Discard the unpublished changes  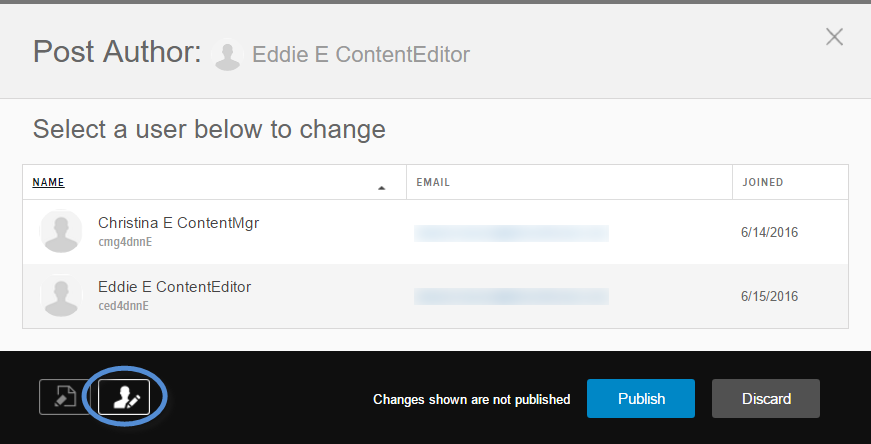coord(766,398)
